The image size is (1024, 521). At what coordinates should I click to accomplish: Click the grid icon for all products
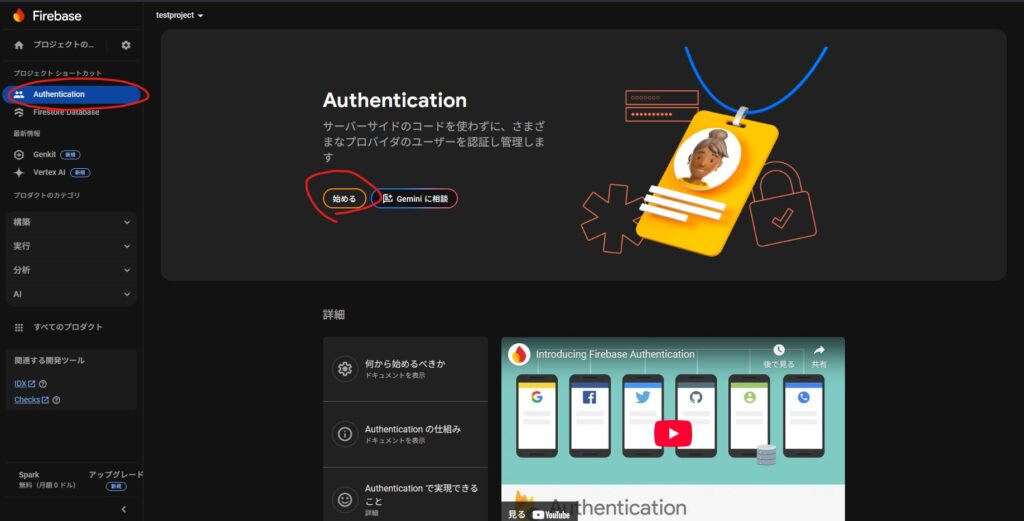(x=19, y=327)
